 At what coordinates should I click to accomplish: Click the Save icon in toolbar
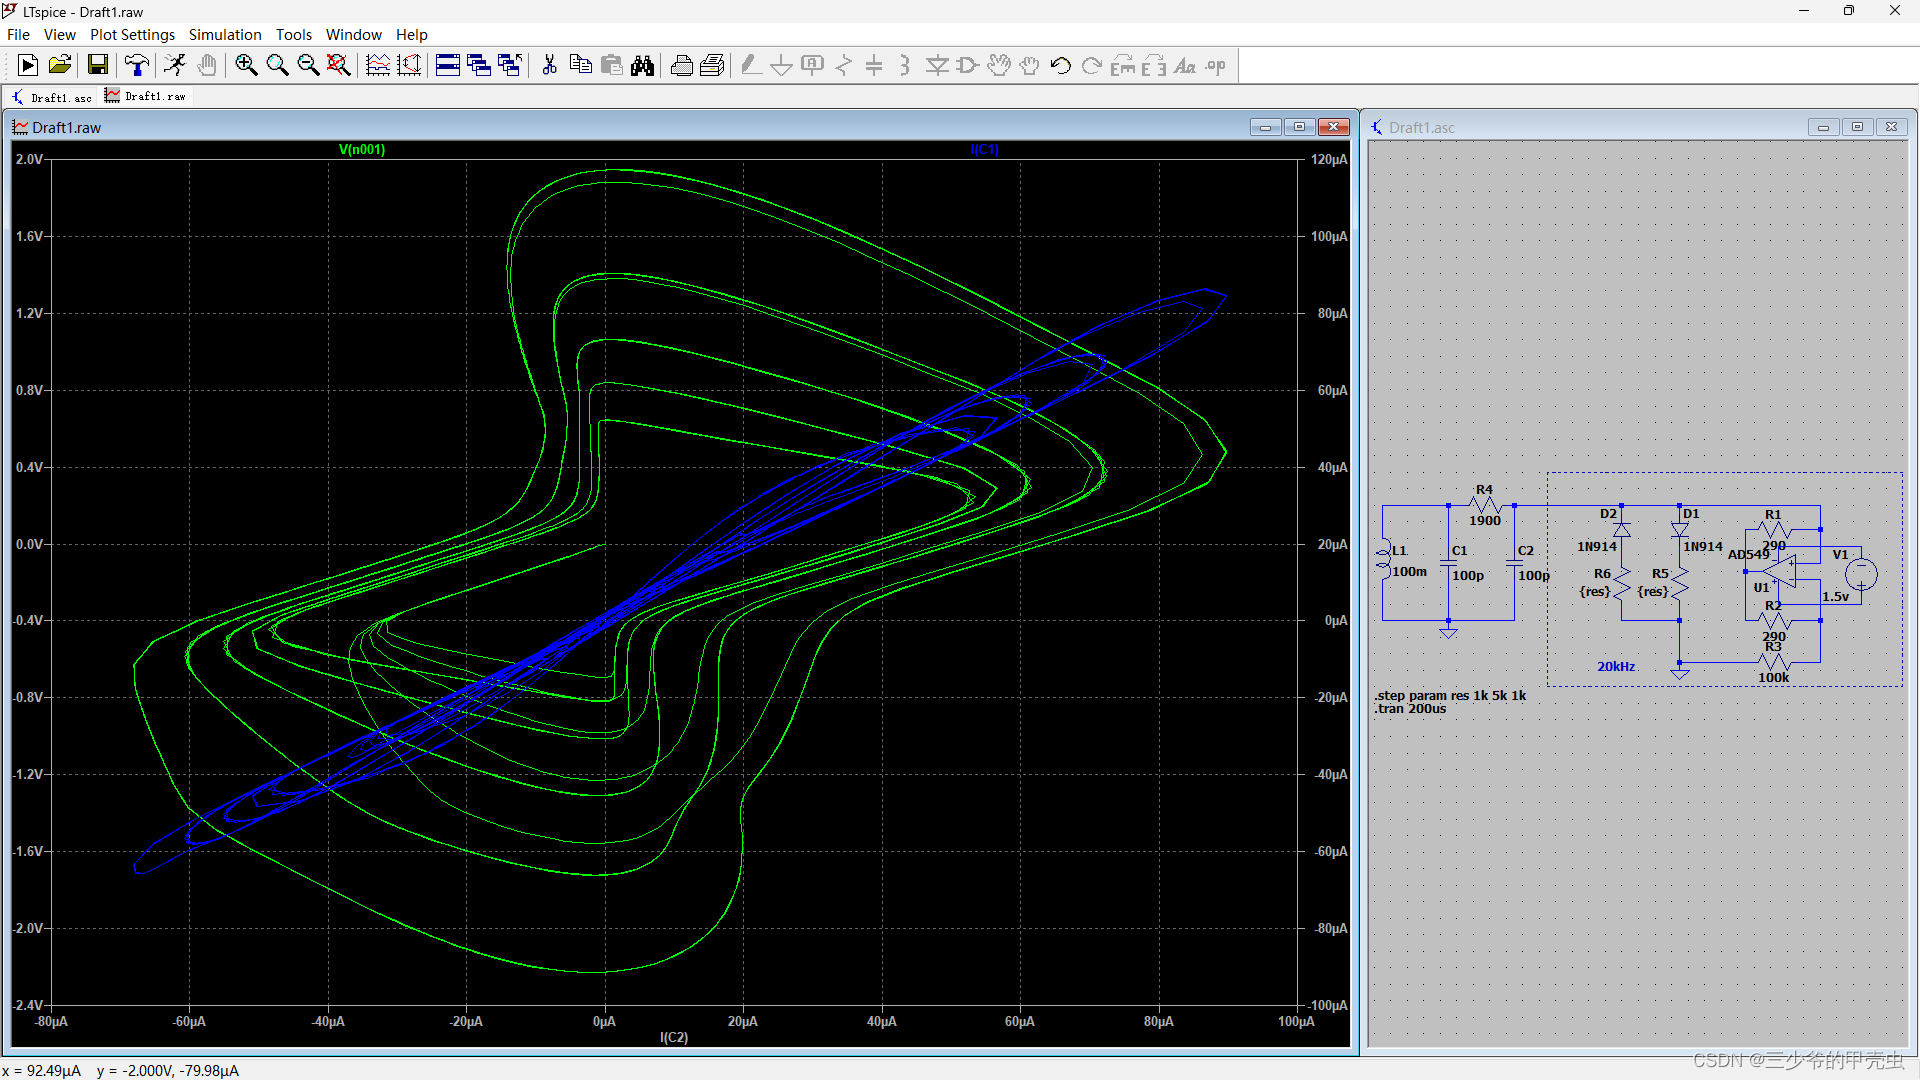[x=97, y=66]
